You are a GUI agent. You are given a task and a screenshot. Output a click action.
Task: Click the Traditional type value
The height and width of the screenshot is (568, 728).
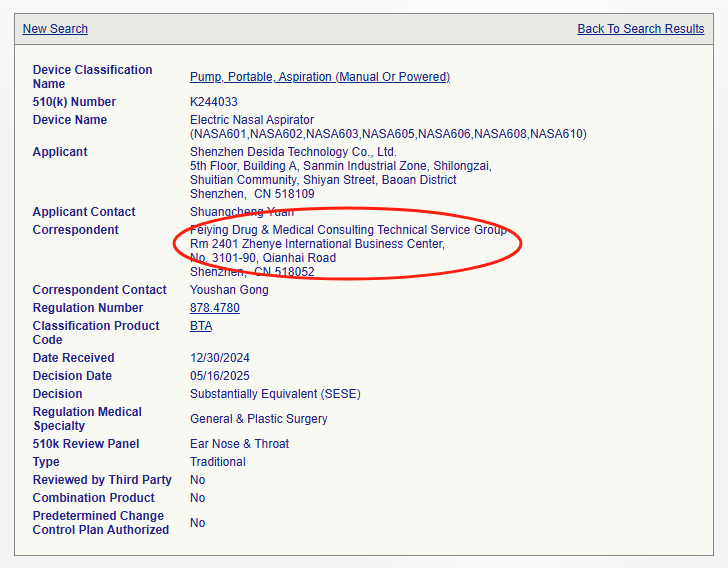tap(217, 462)
